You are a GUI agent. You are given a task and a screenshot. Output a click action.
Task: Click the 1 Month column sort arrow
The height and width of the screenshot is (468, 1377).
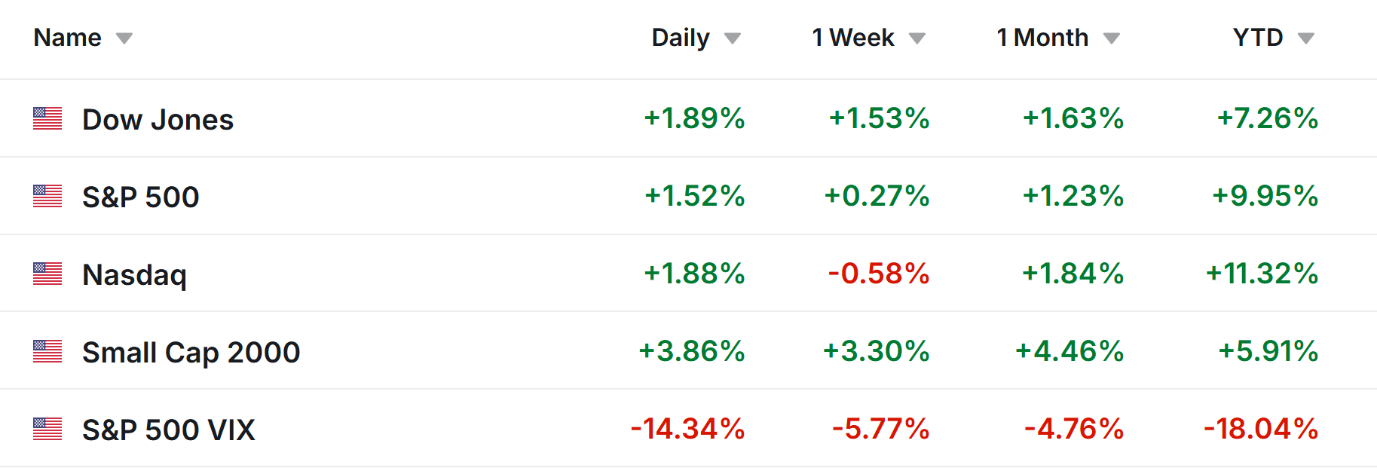[1112, 39]
